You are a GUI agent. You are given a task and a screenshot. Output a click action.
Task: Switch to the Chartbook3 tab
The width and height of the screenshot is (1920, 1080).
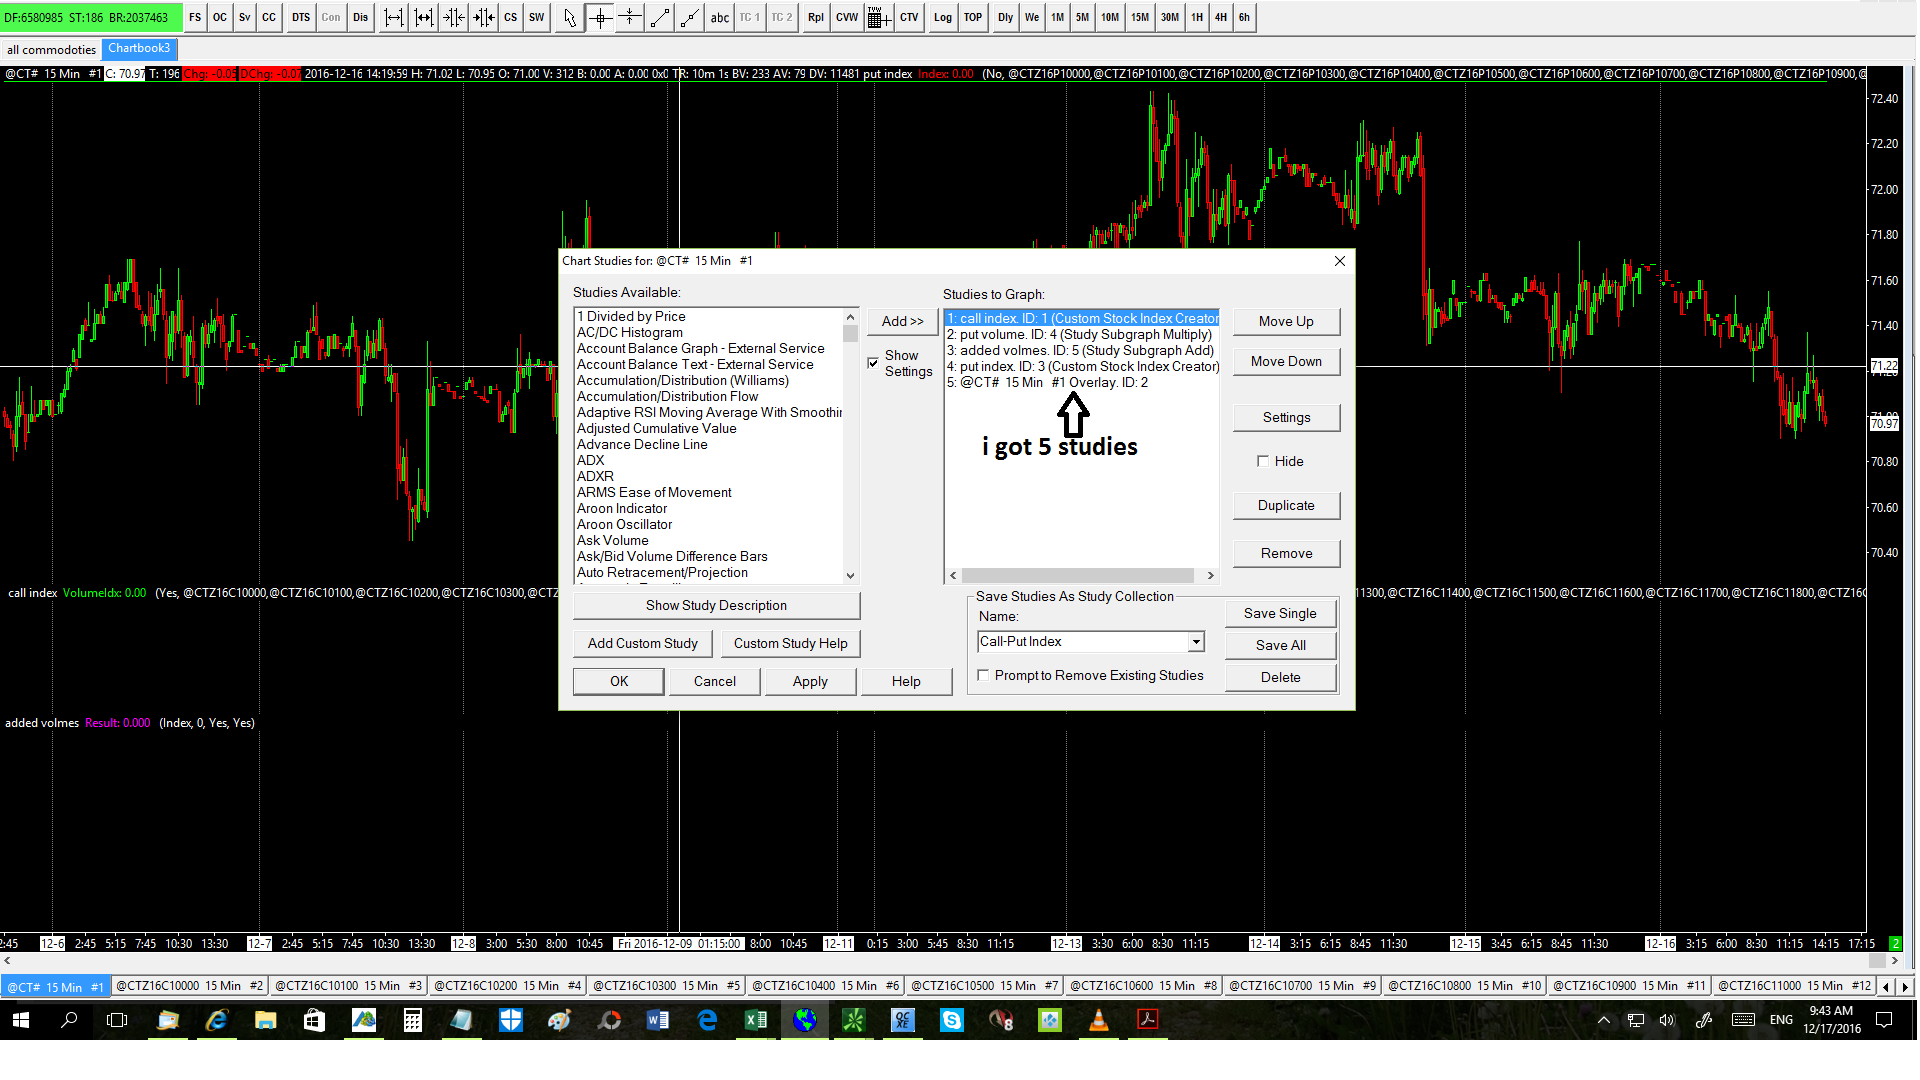(139, 48)
